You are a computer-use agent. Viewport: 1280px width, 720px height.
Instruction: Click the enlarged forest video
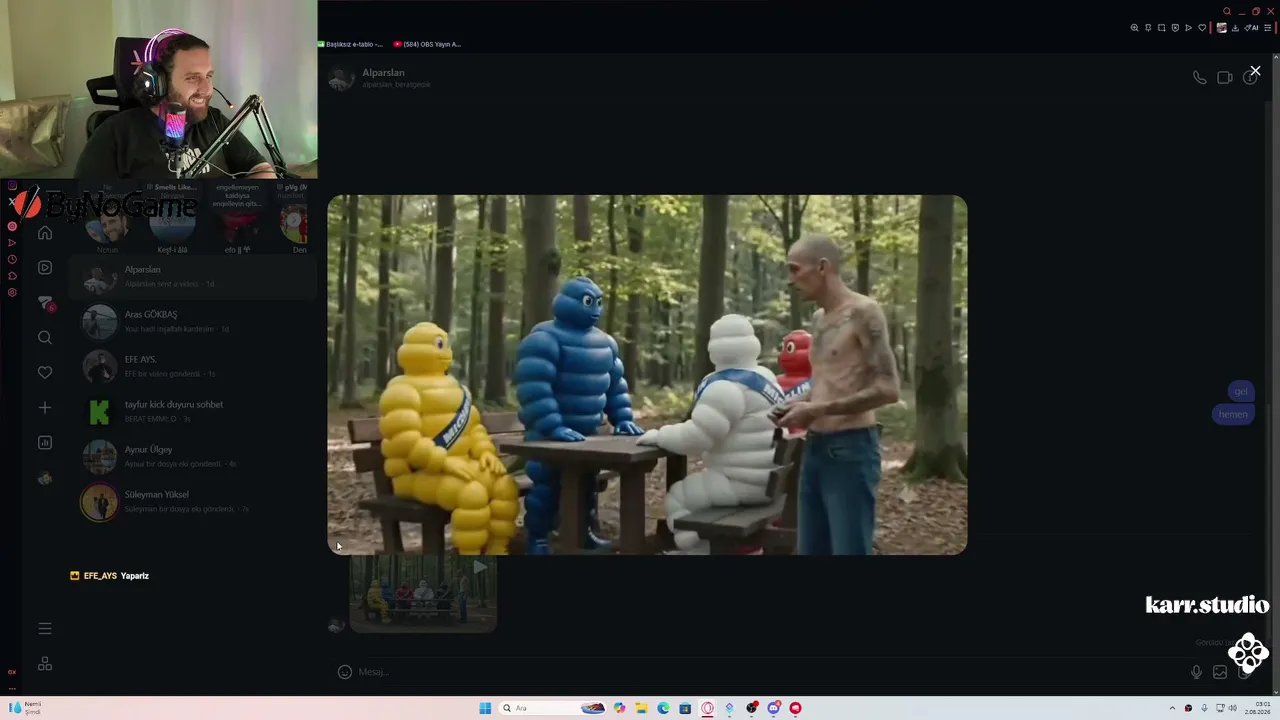pyautogui.click(x=647, y=375)
